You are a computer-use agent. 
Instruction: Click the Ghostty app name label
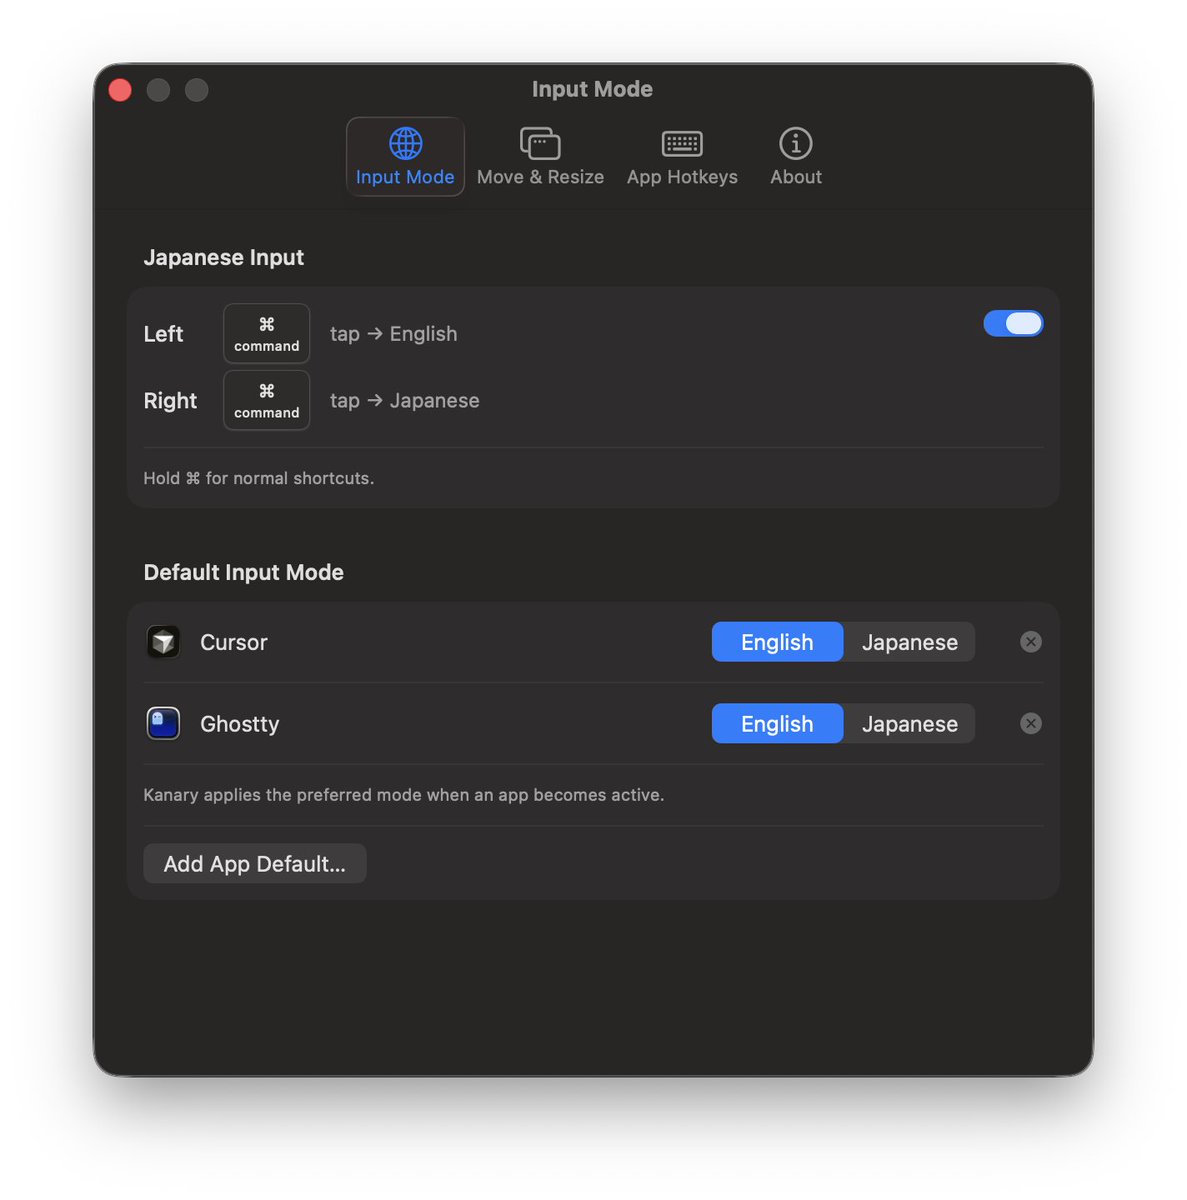click(240, 724)
